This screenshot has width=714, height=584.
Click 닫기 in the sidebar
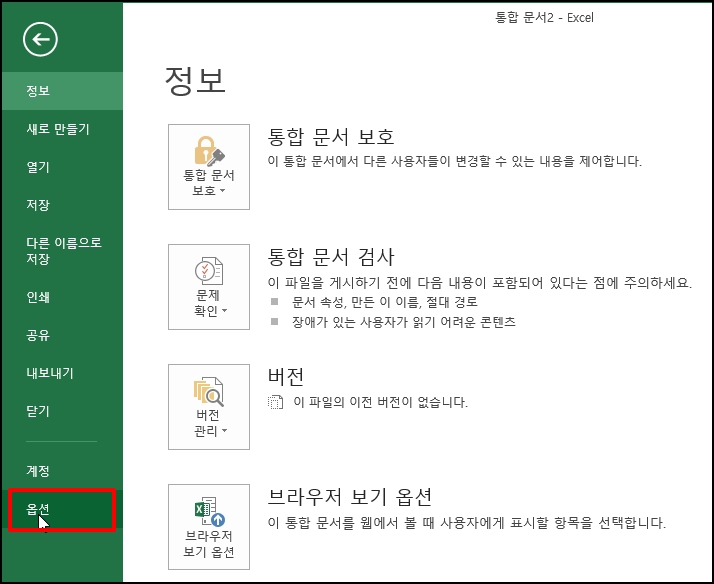click(62, 411)
